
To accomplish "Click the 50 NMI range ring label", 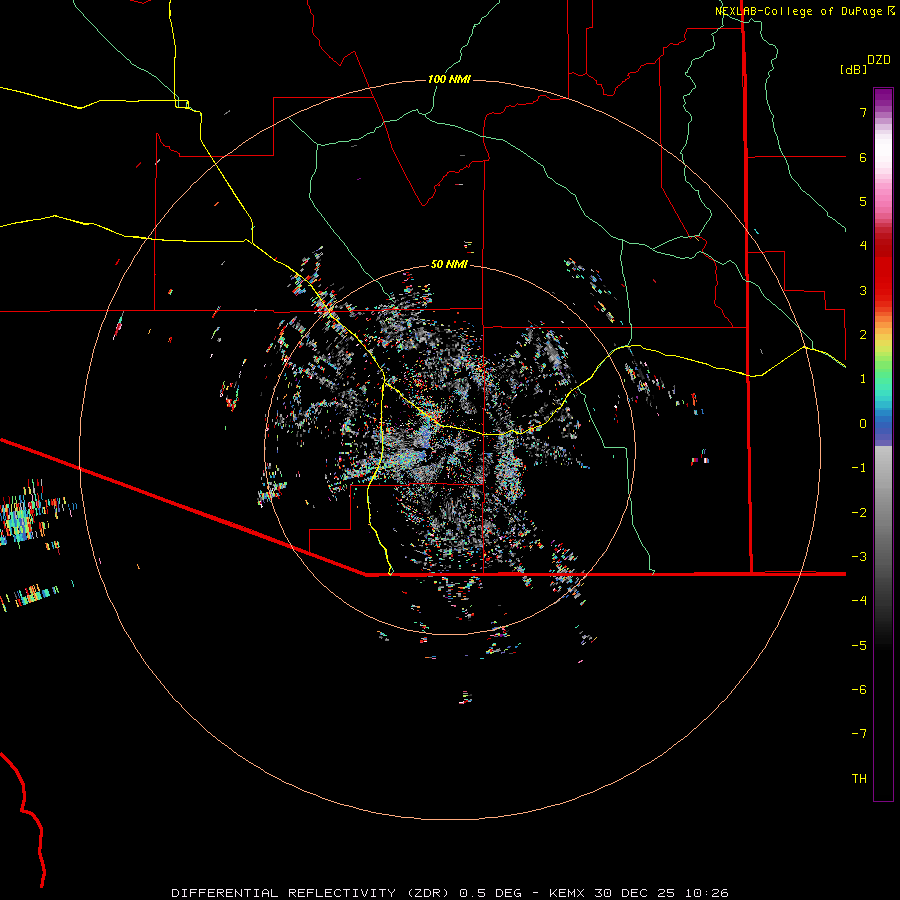I will [449, 264].
